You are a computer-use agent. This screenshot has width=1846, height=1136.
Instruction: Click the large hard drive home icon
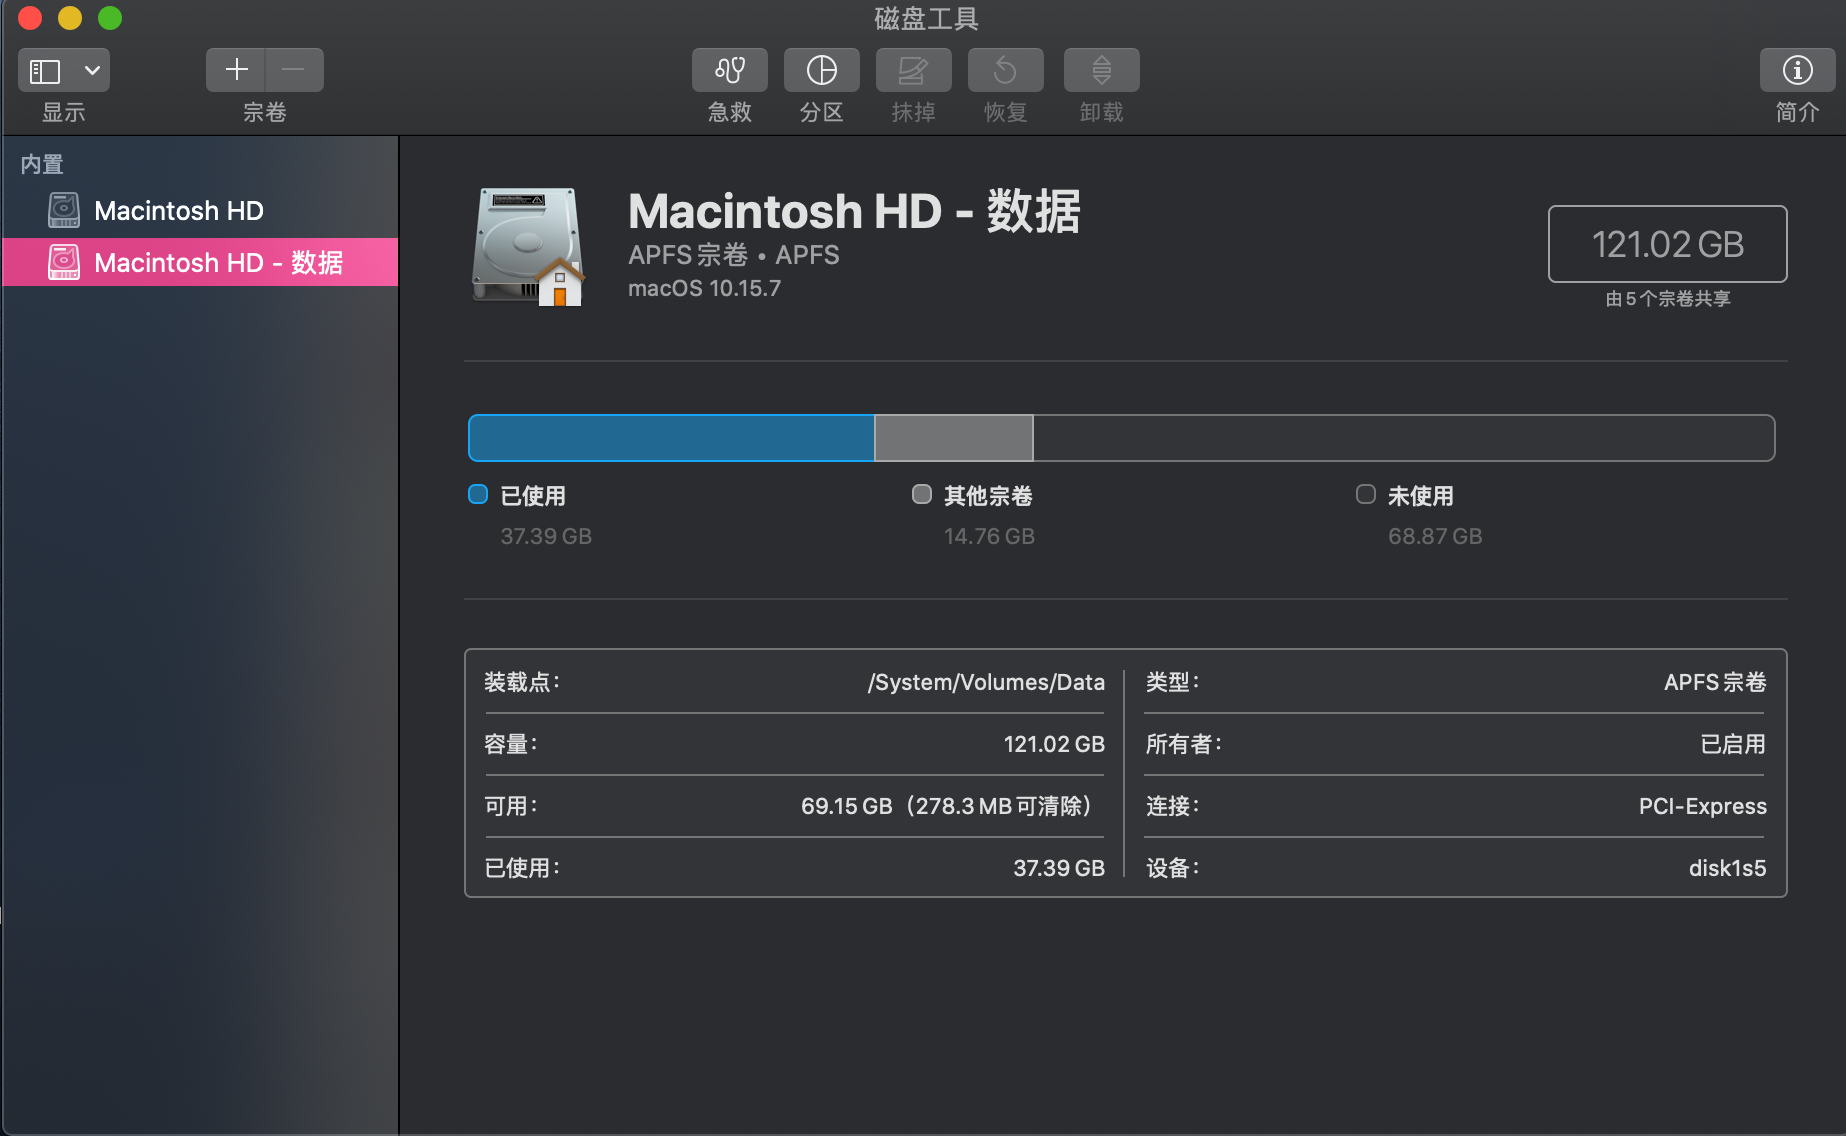(x=528, y=246)
